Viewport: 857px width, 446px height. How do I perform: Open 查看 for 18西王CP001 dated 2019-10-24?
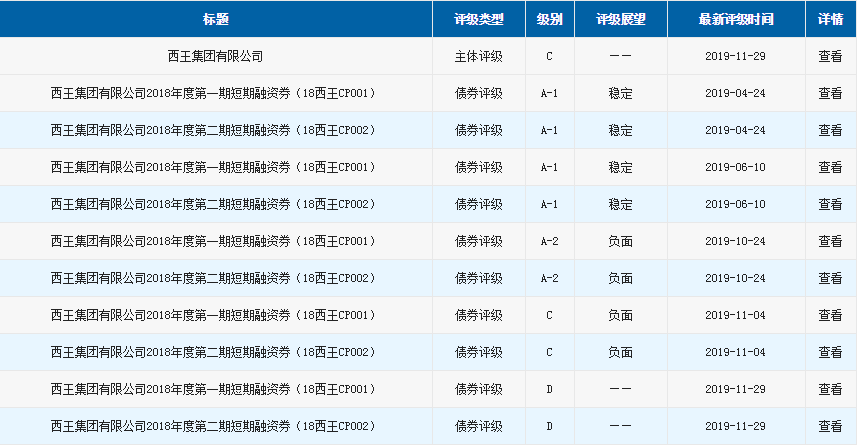coord(830,241)
